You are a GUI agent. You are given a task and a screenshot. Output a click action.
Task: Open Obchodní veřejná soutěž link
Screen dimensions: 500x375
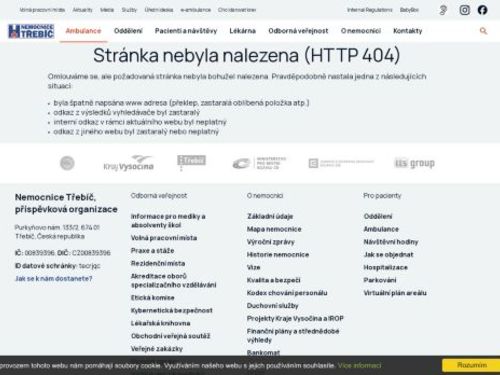coord(170,336)
